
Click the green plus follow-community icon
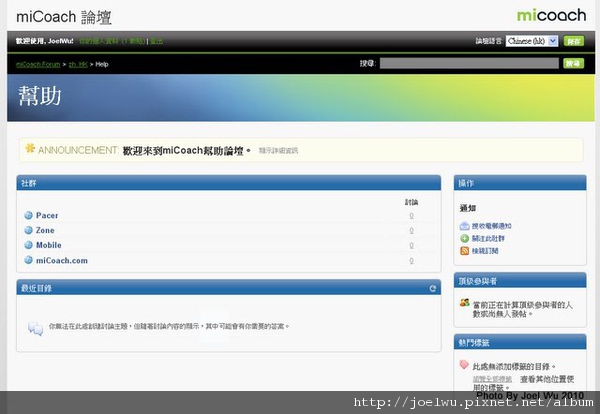(x=465, y=238)
